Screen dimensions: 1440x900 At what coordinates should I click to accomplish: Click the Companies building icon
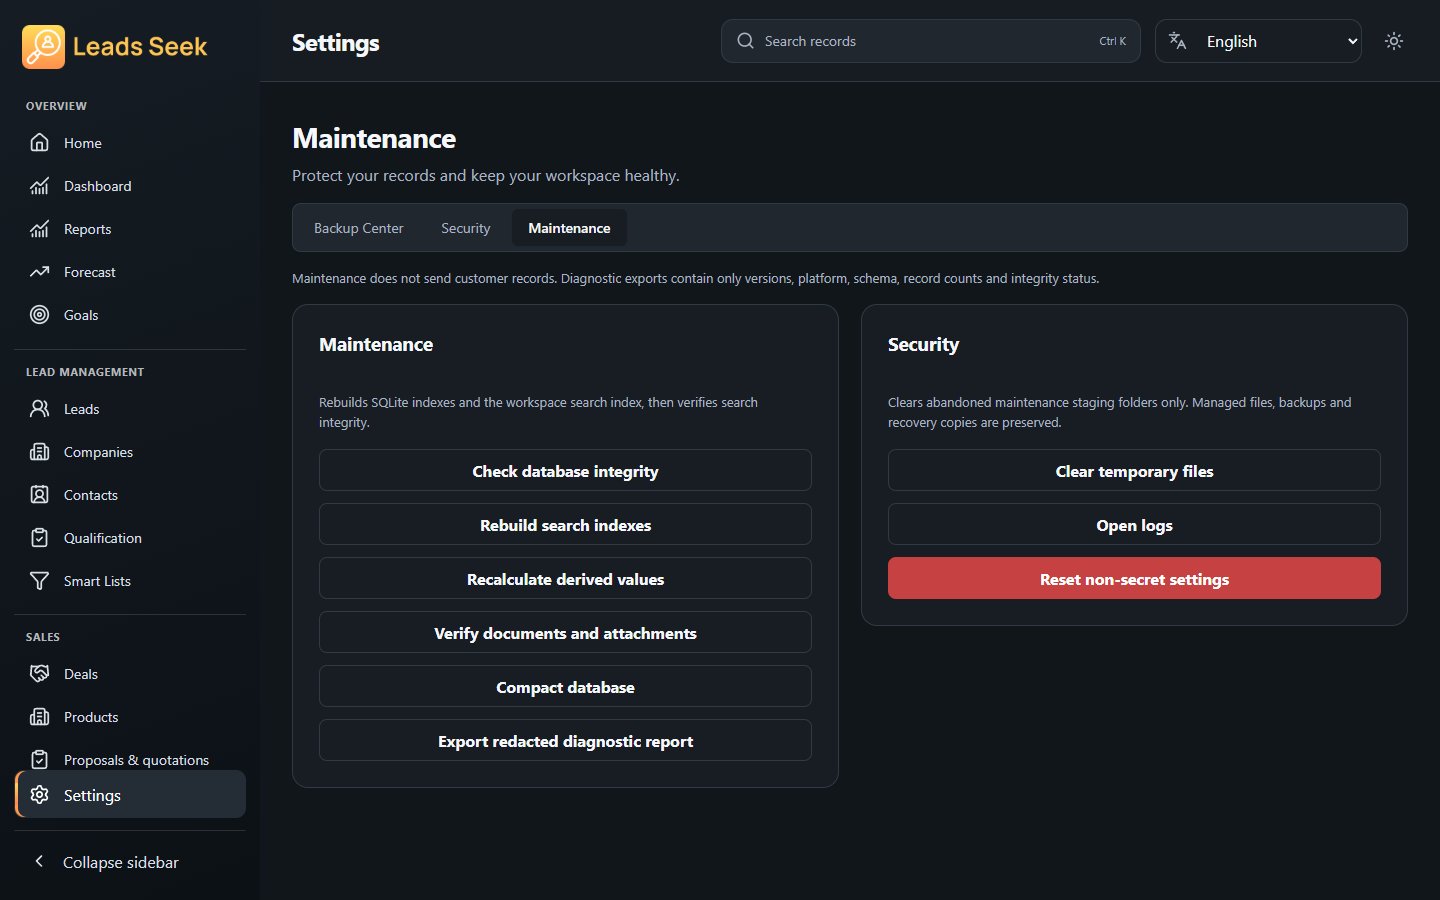(39, 452)
